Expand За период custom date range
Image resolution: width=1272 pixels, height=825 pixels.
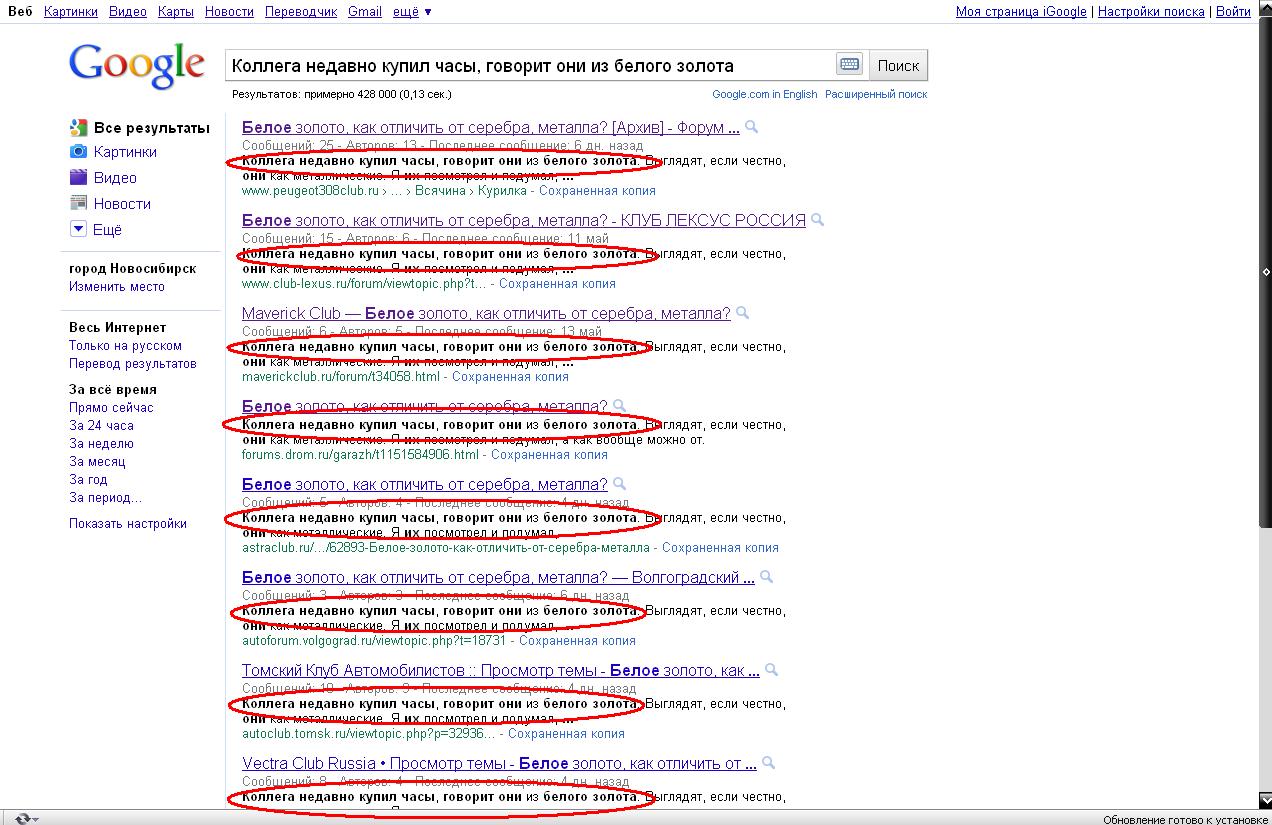(105, 497)
